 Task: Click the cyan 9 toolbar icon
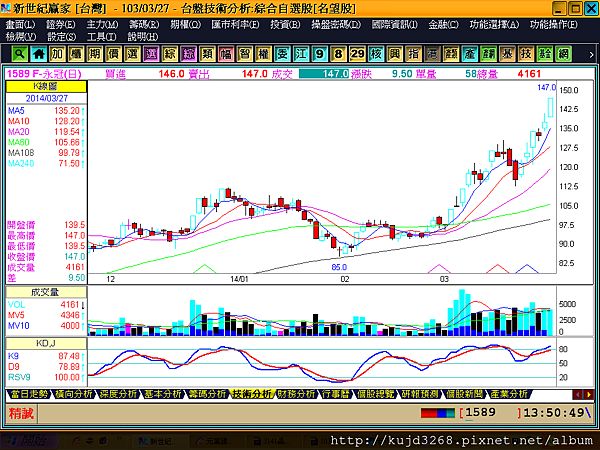(320, 54)
